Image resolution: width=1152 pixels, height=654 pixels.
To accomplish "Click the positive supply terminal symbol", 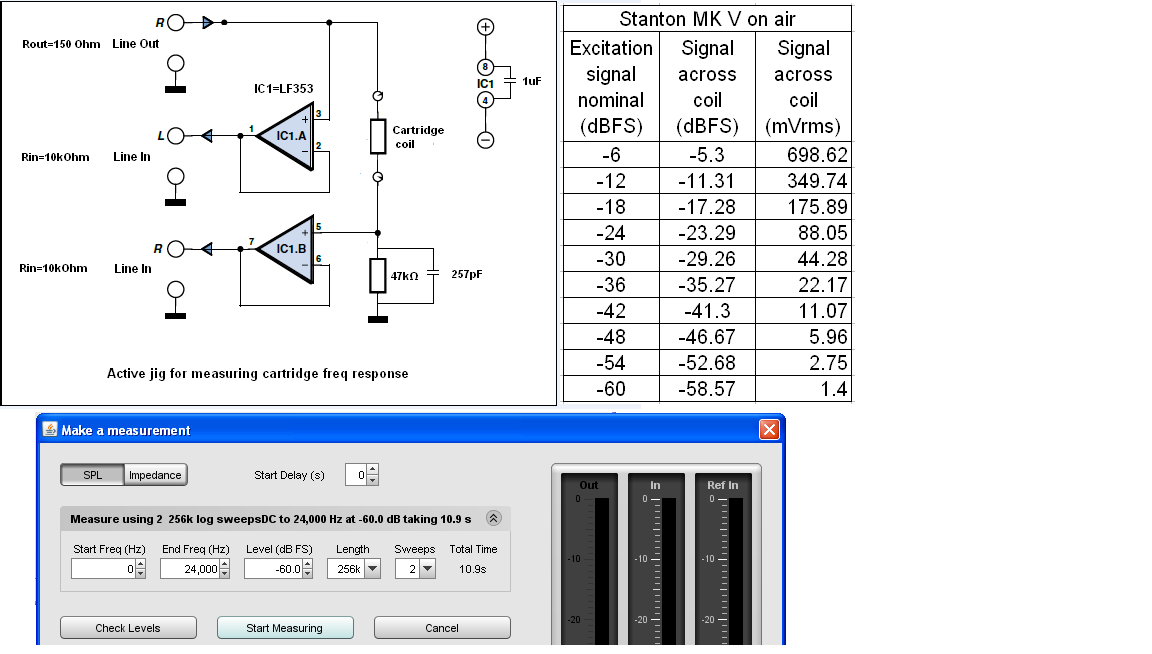I will click(x=485, y=27).
